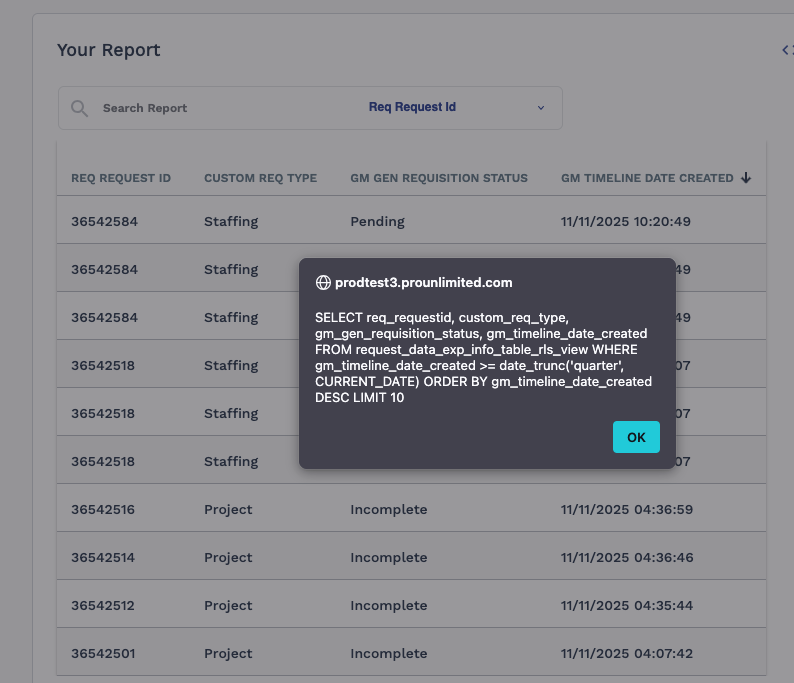Click the descending sort arrow icon
Viewport: 794px width, 683px height.
click(x=746, y=178)
